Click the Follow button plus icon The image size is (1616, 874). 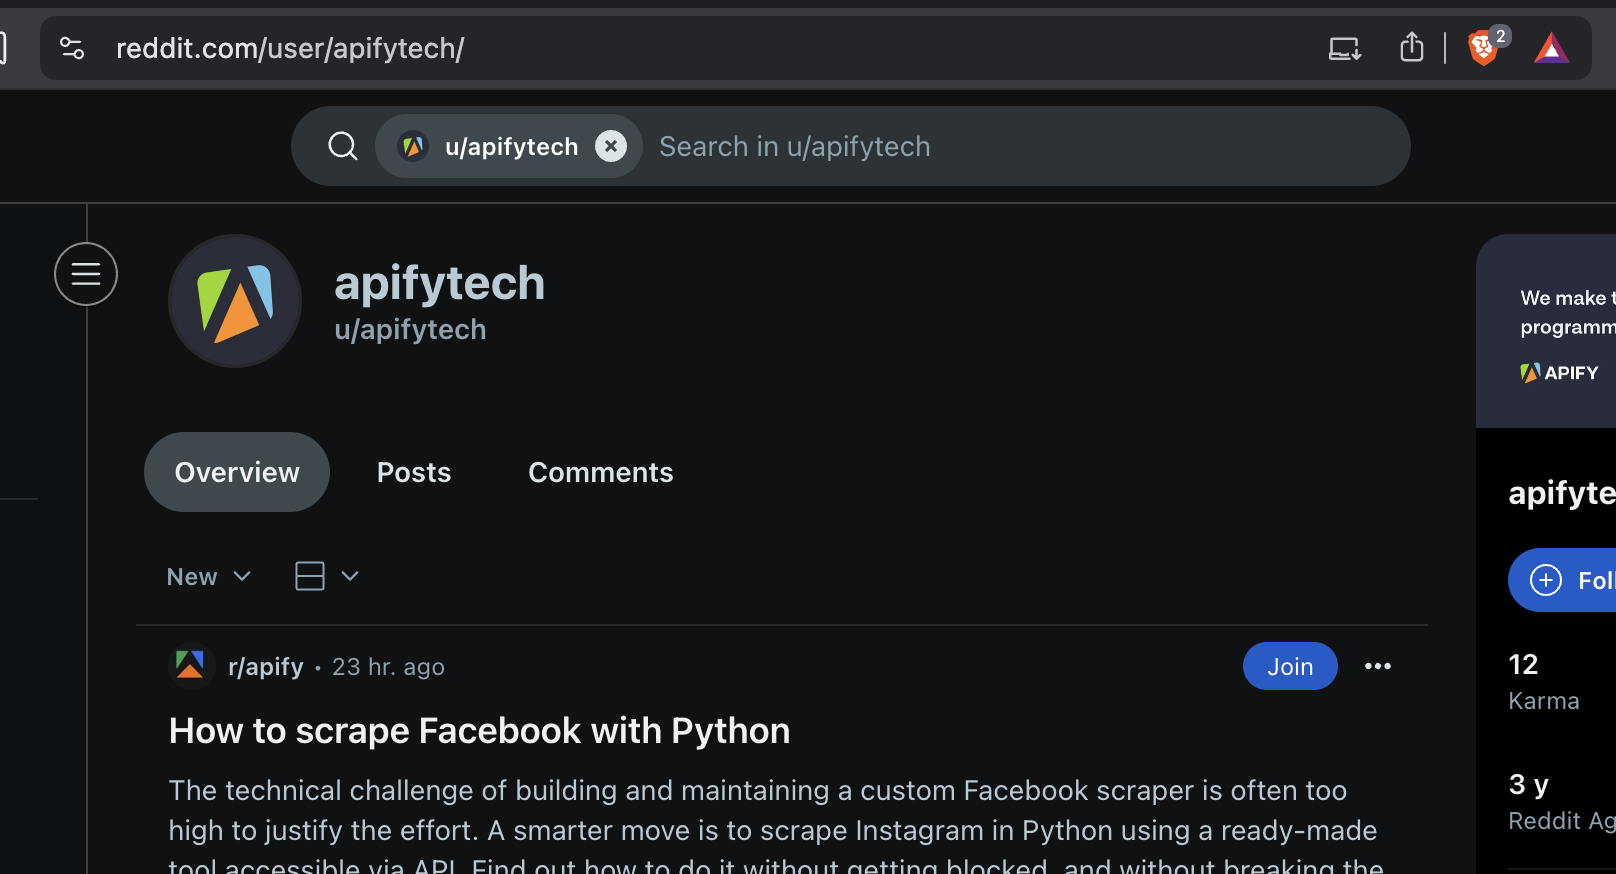(x=1546, y=580)
